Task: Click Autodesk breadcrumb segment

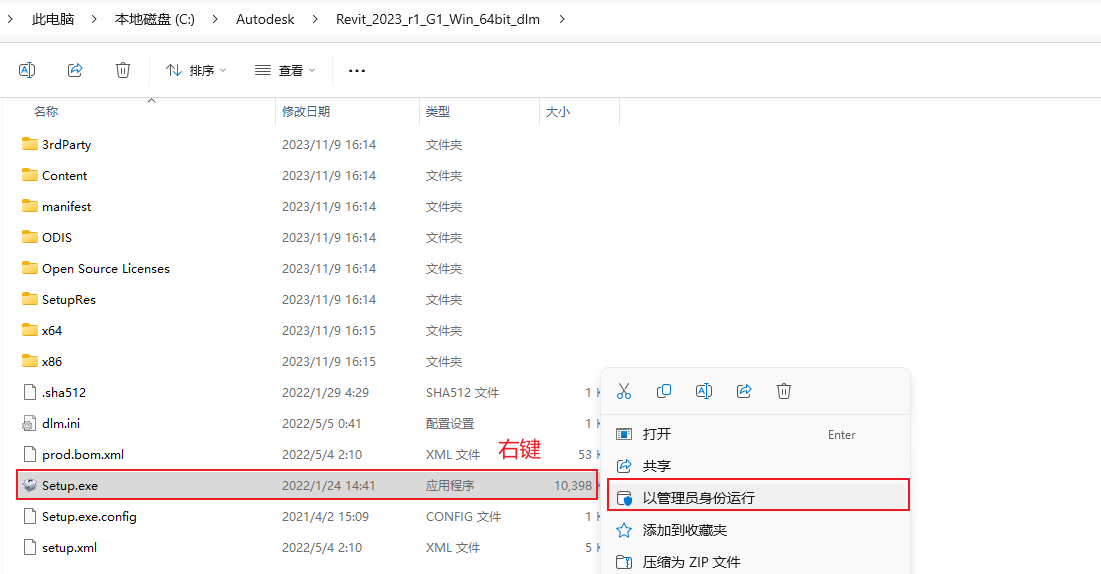Action: (265, 20)
